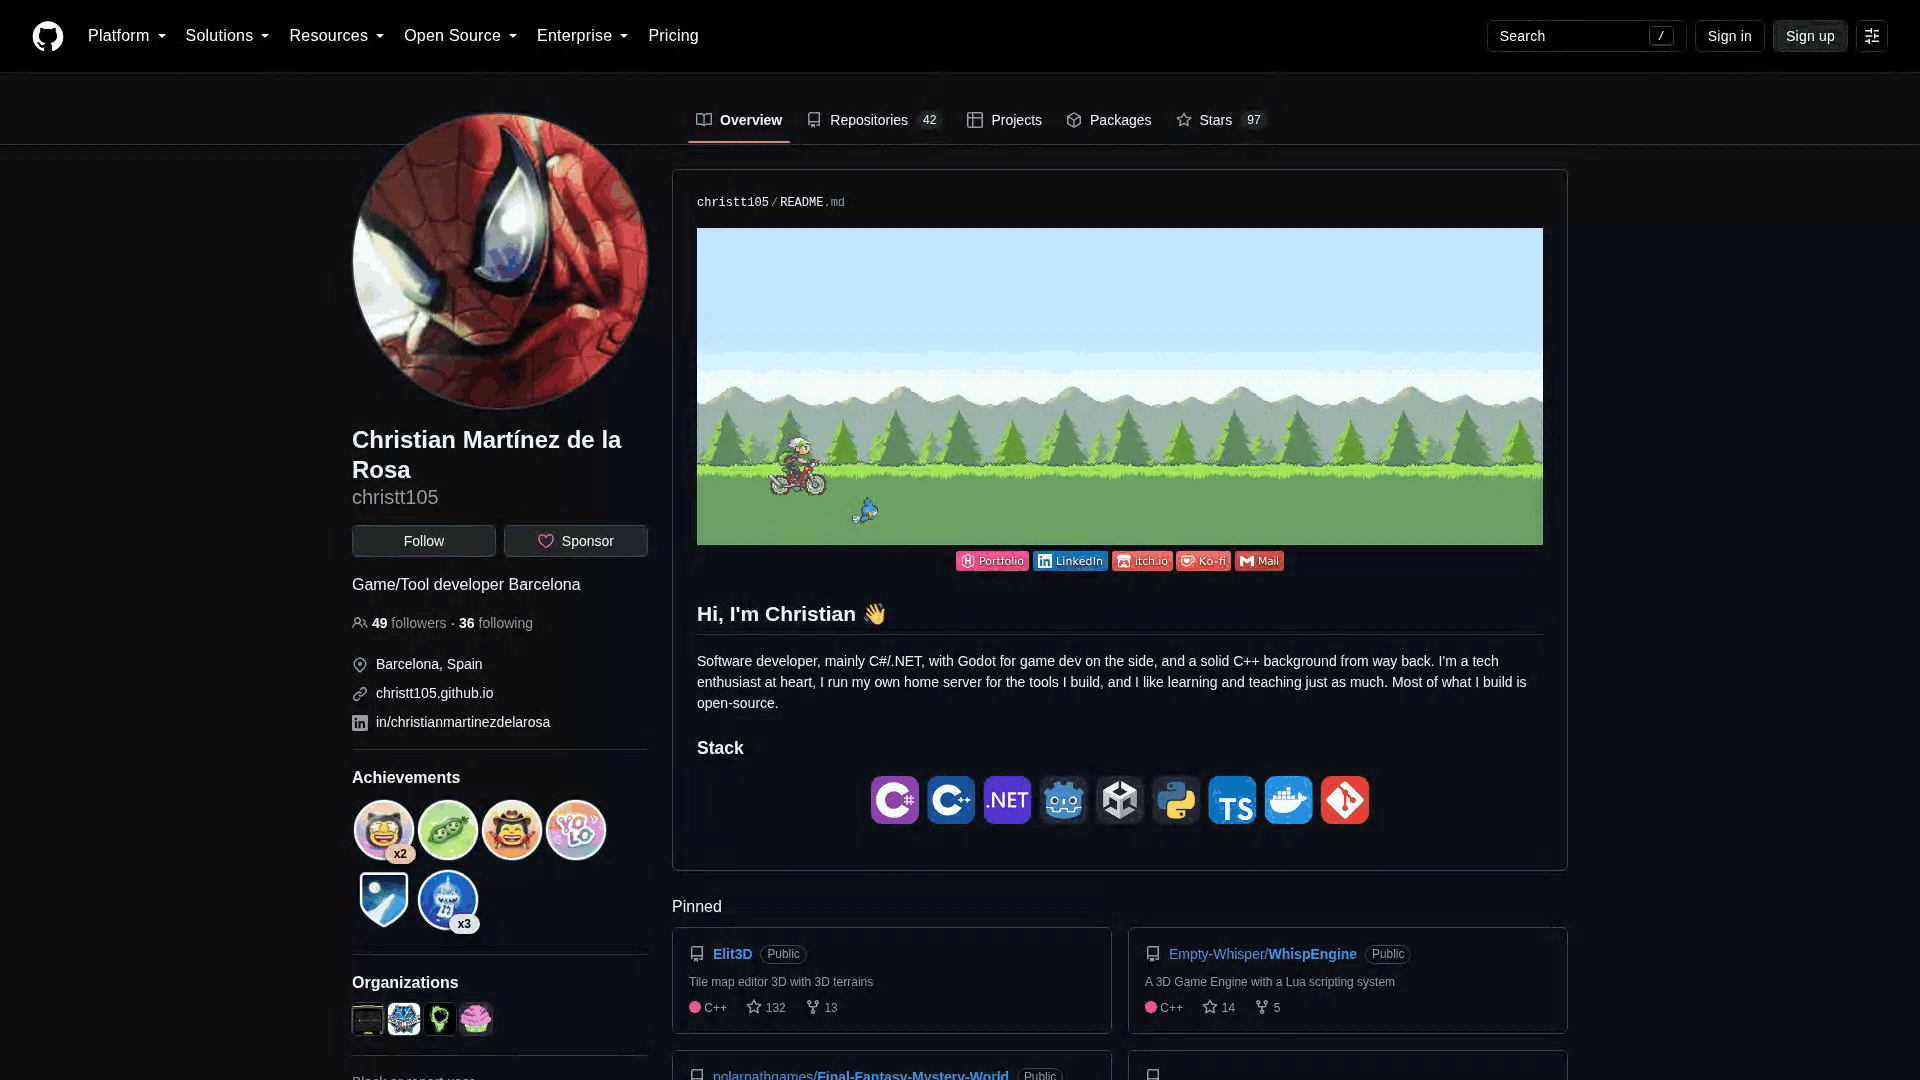This screenshot has height=1080, width=1920.
Task: Open the itch.io badge
Action: [x=1142, y=561]
